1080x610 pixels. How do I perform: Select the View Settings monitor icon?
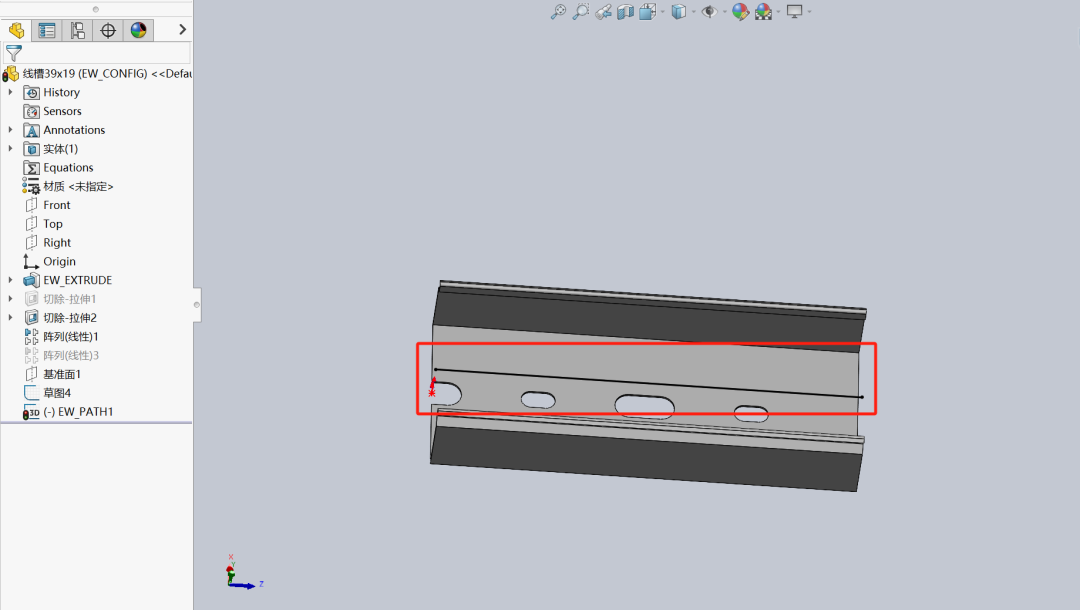coord(793,11)
